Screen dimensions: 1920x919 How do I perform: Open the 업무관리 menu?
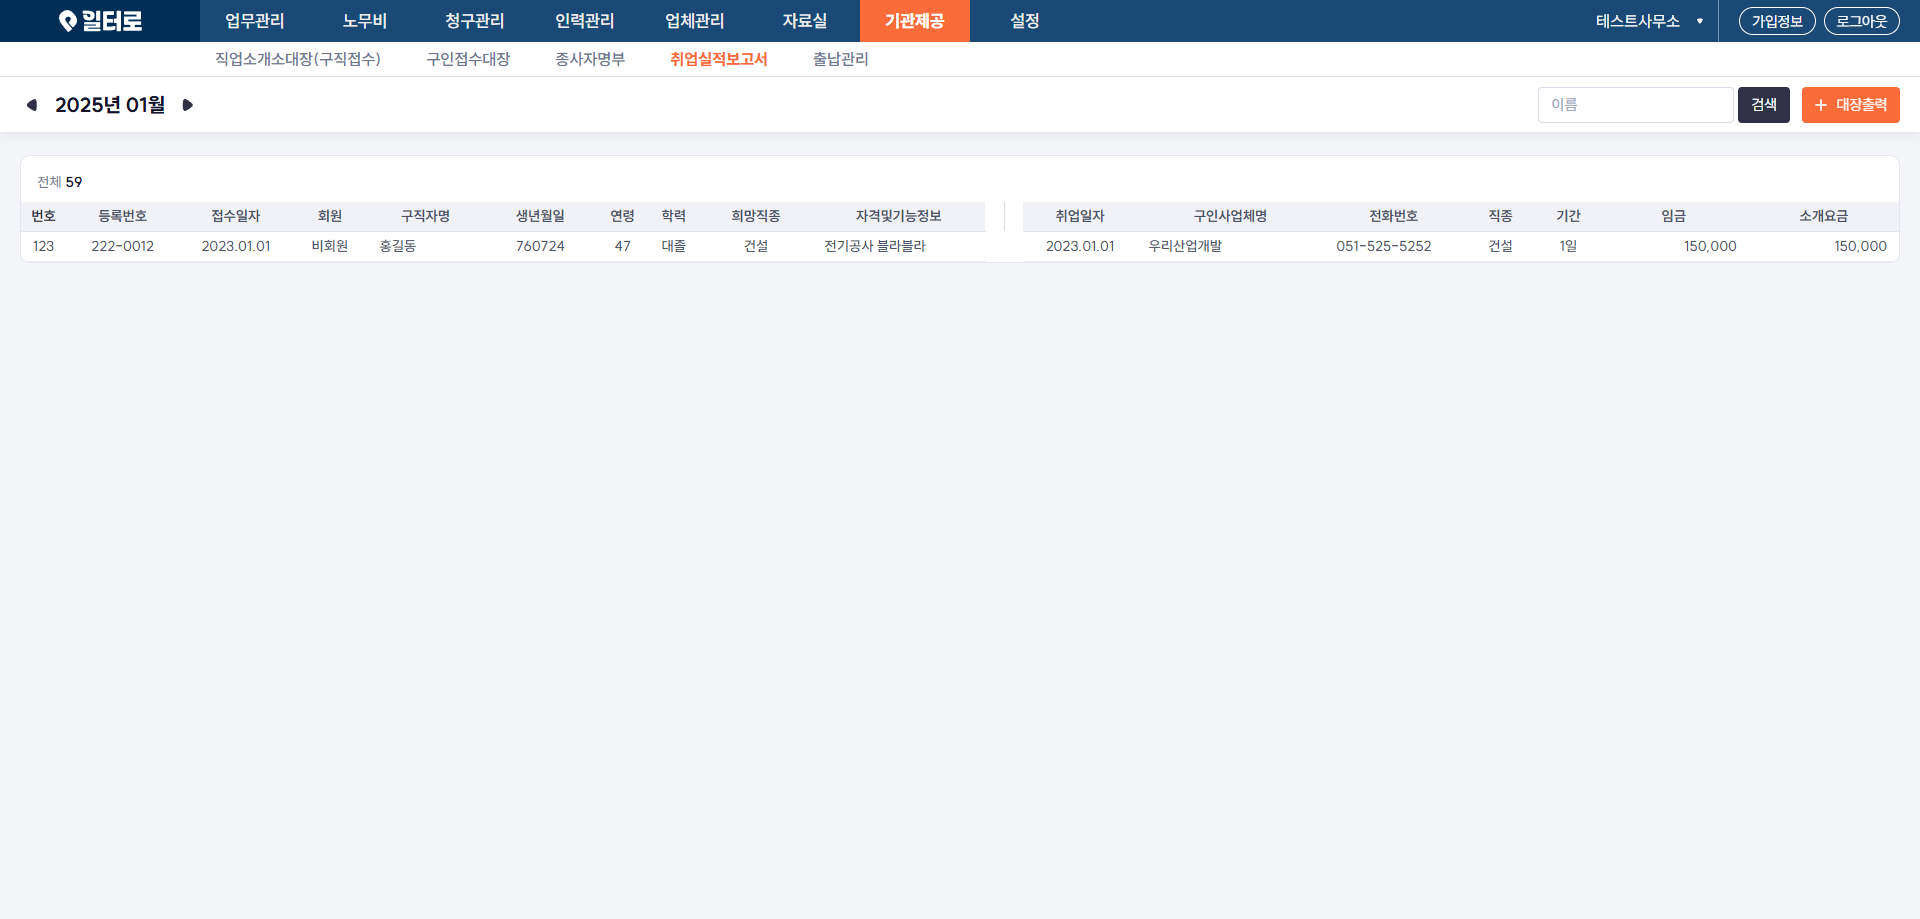[254, 21]
